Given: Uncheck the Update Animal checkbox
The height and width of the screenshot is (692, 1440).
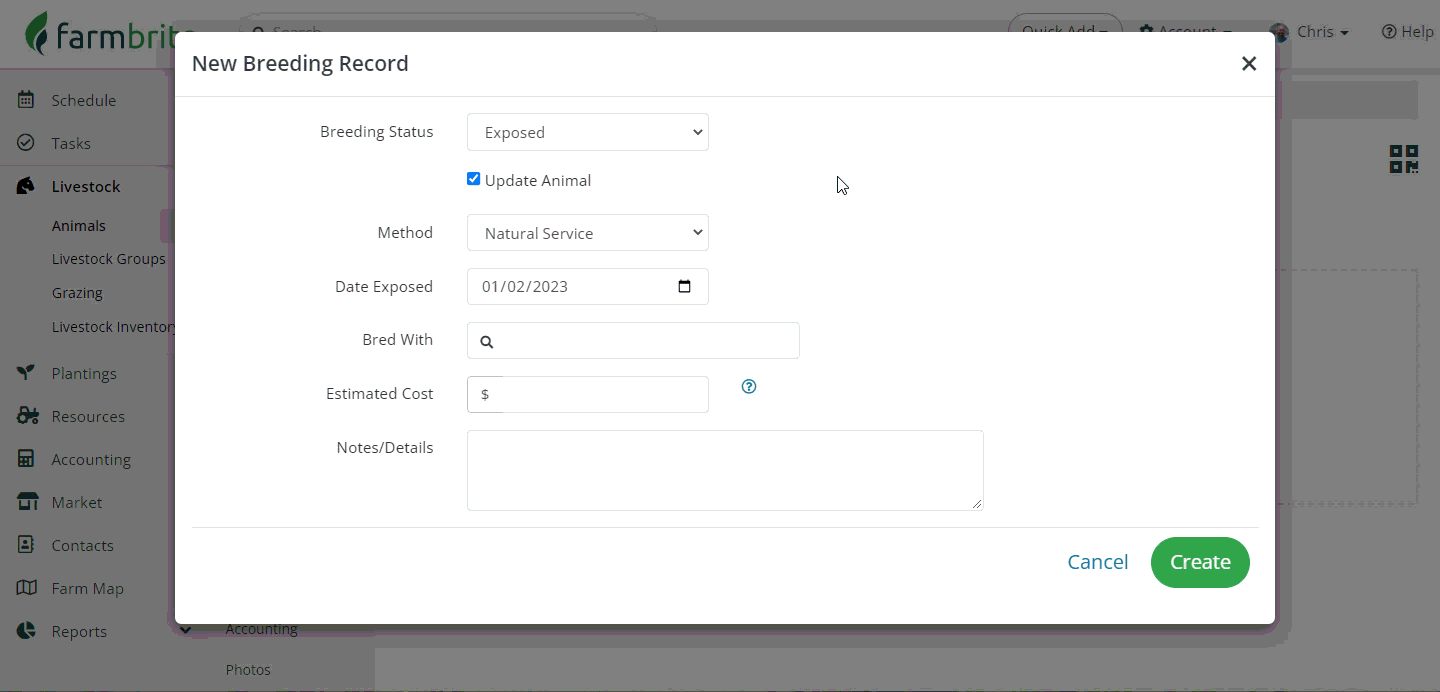Looking at the screenshot, I should 474,179.
